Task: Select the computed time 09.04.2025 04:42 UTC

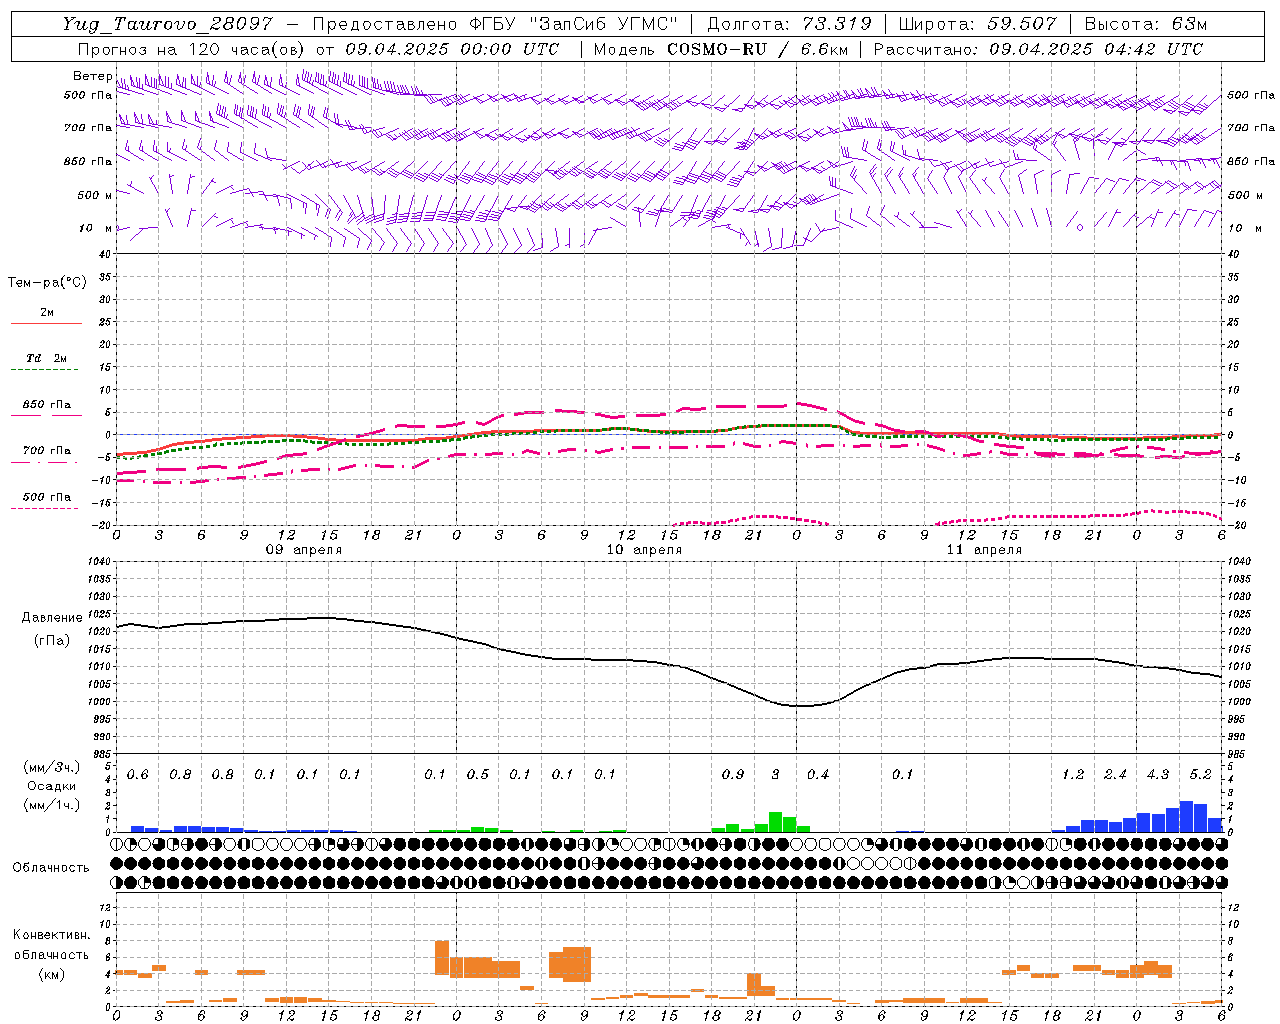Action: click(x=1096, y=49)
